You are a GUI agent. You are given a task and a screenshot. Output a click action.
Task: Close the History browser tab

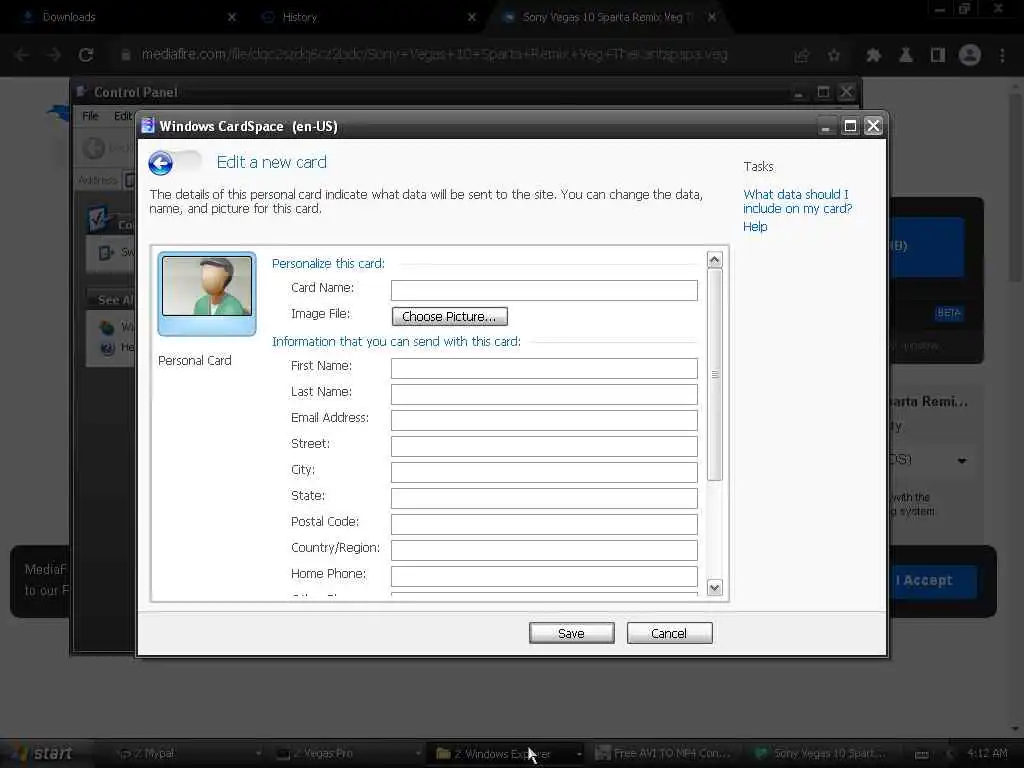[x=472, y=17]
